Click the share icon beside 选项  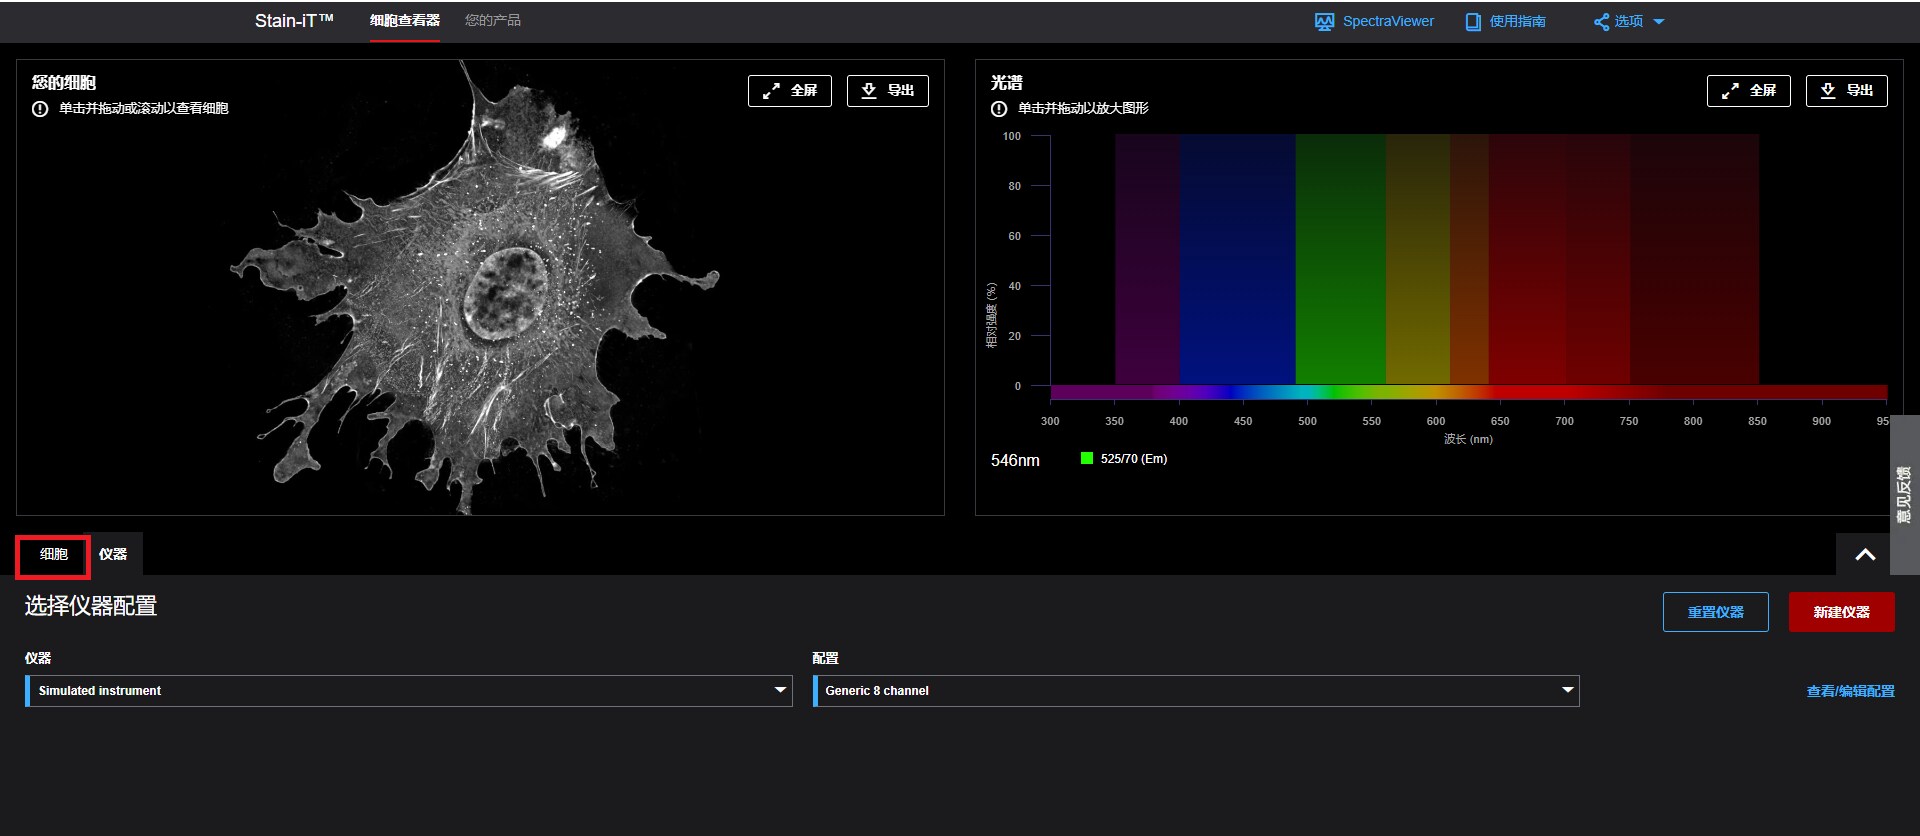coord(1601,22)
